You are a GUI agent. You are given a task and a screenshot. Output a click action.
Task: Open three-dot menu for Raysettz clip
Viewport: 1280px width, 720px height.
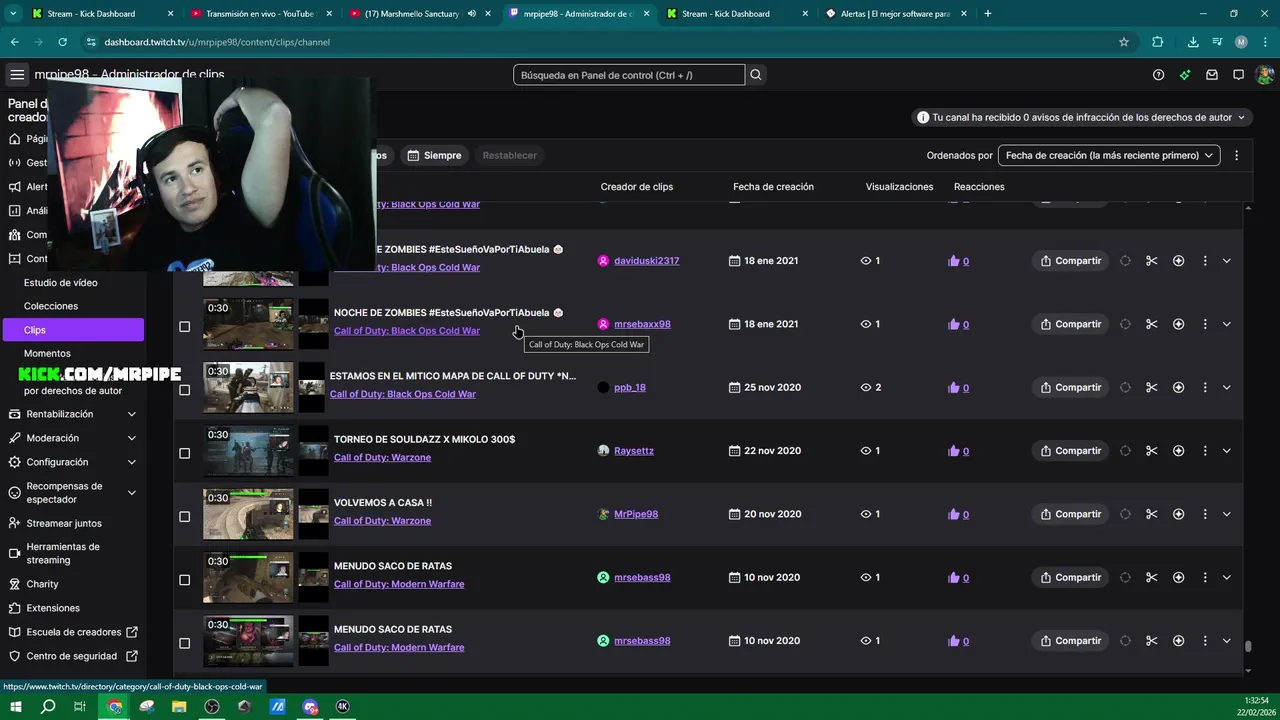[1204, 451]
